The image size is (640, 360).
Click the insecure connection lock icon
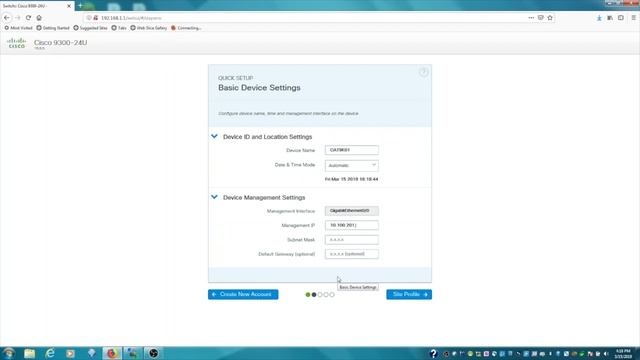click(96, 18)
